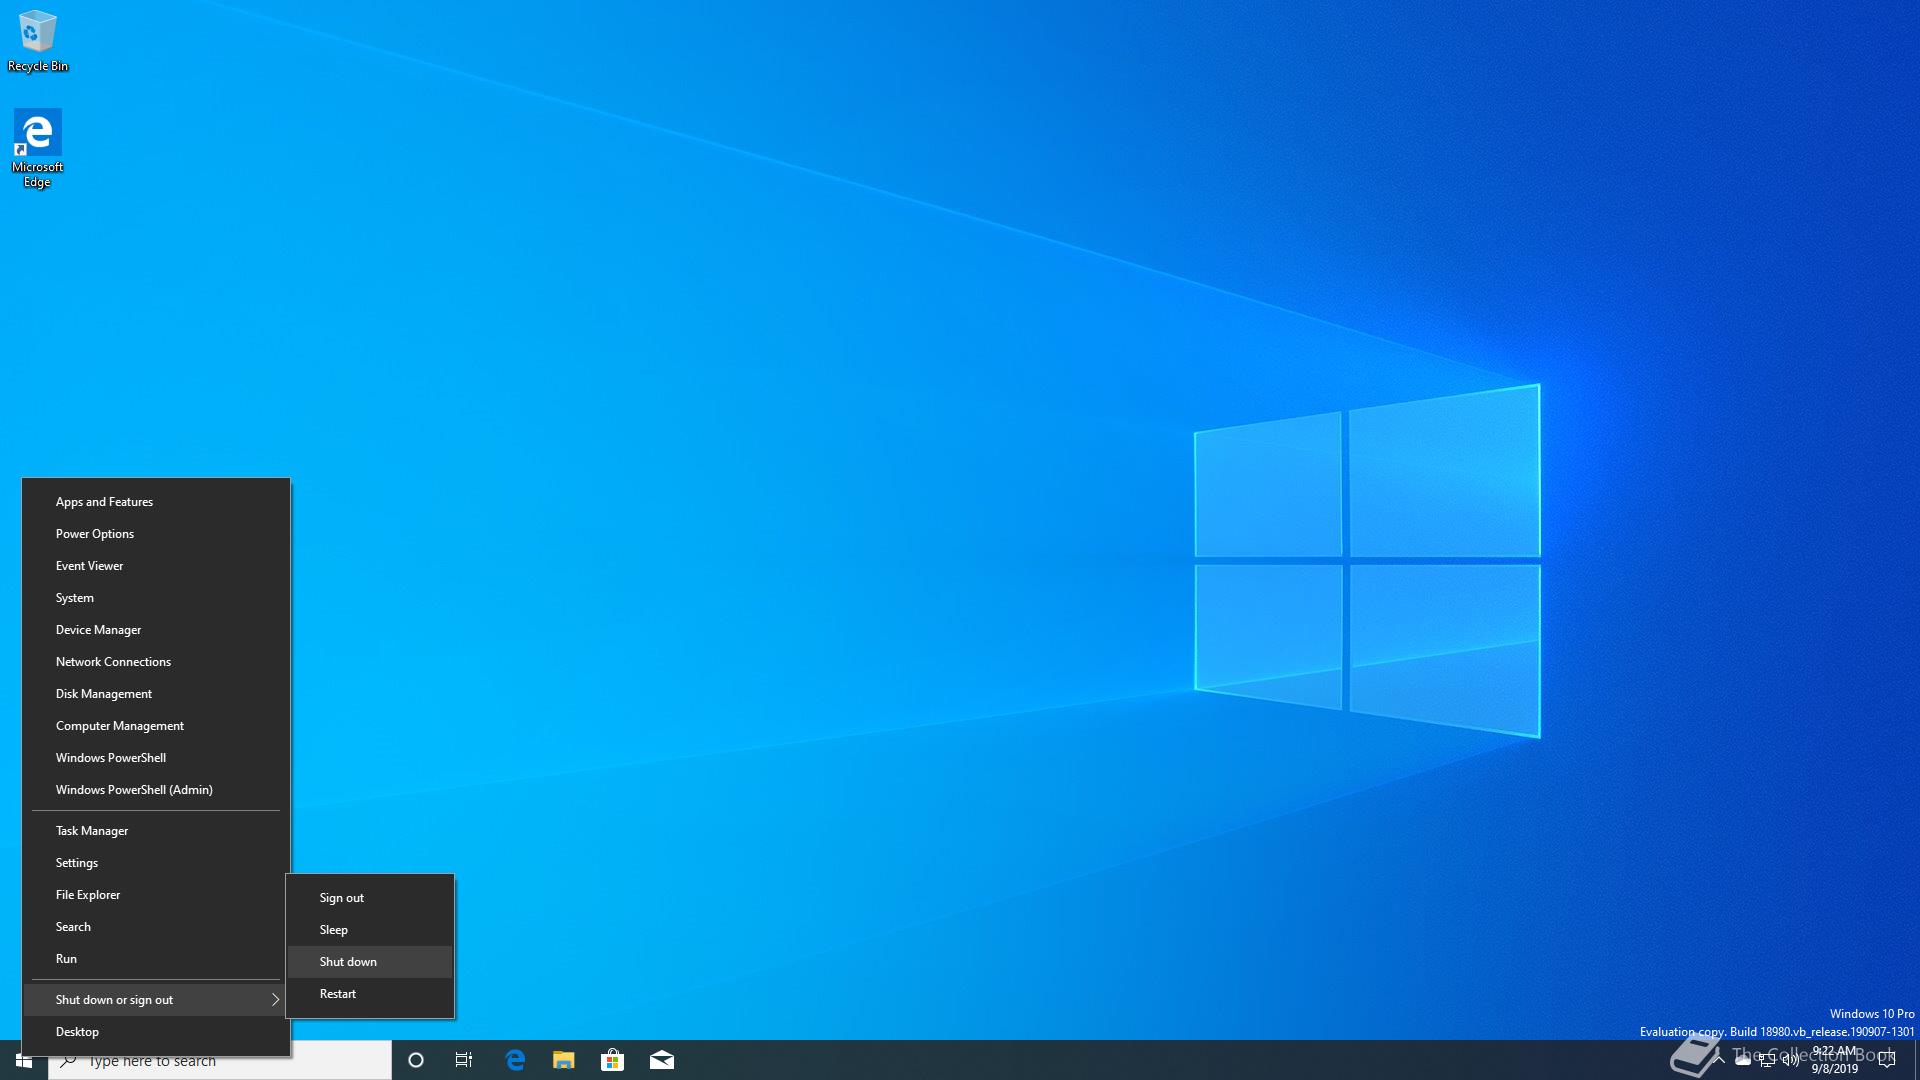Open Disk Management entry
Screen dimensions: 1920x1080
click(x=104, y=694)
